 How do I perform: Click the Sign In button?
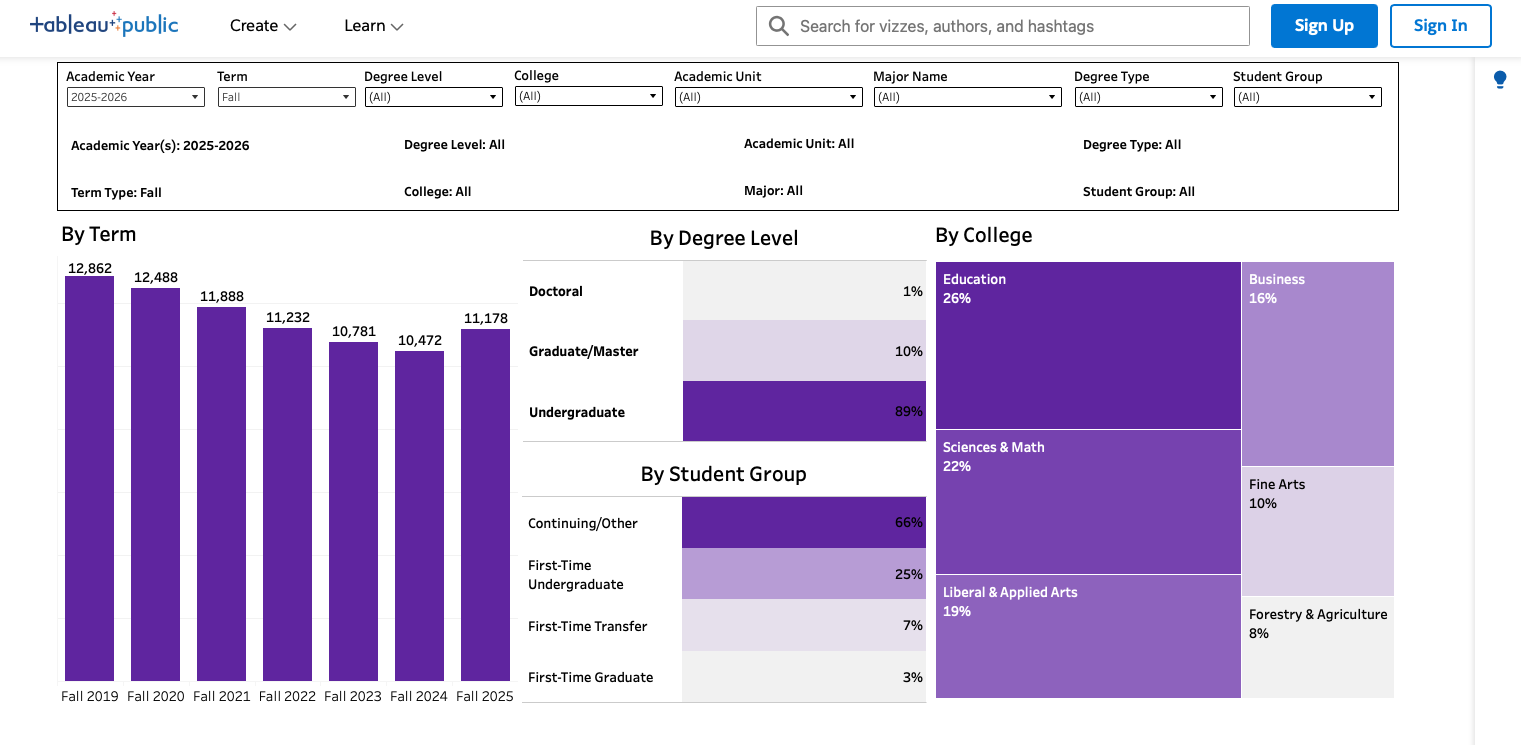[1440, 26]
